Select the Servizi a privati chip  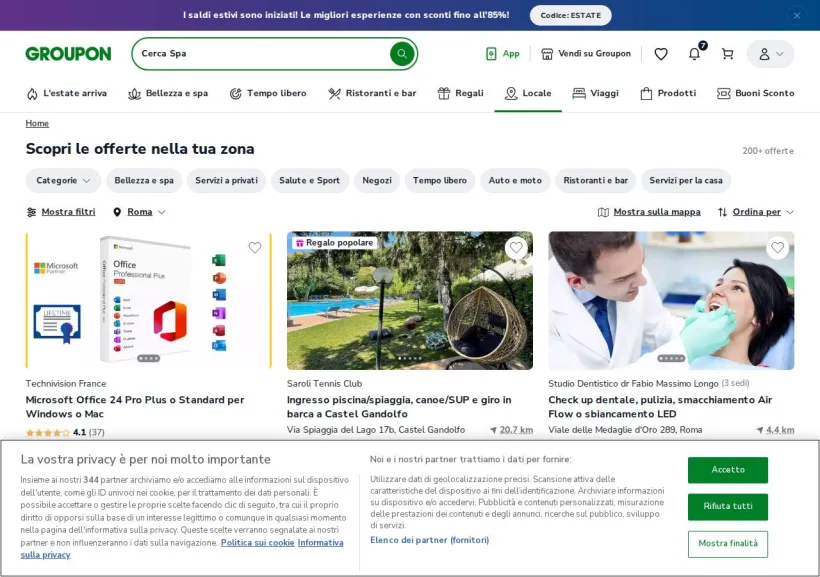[226, 180]
